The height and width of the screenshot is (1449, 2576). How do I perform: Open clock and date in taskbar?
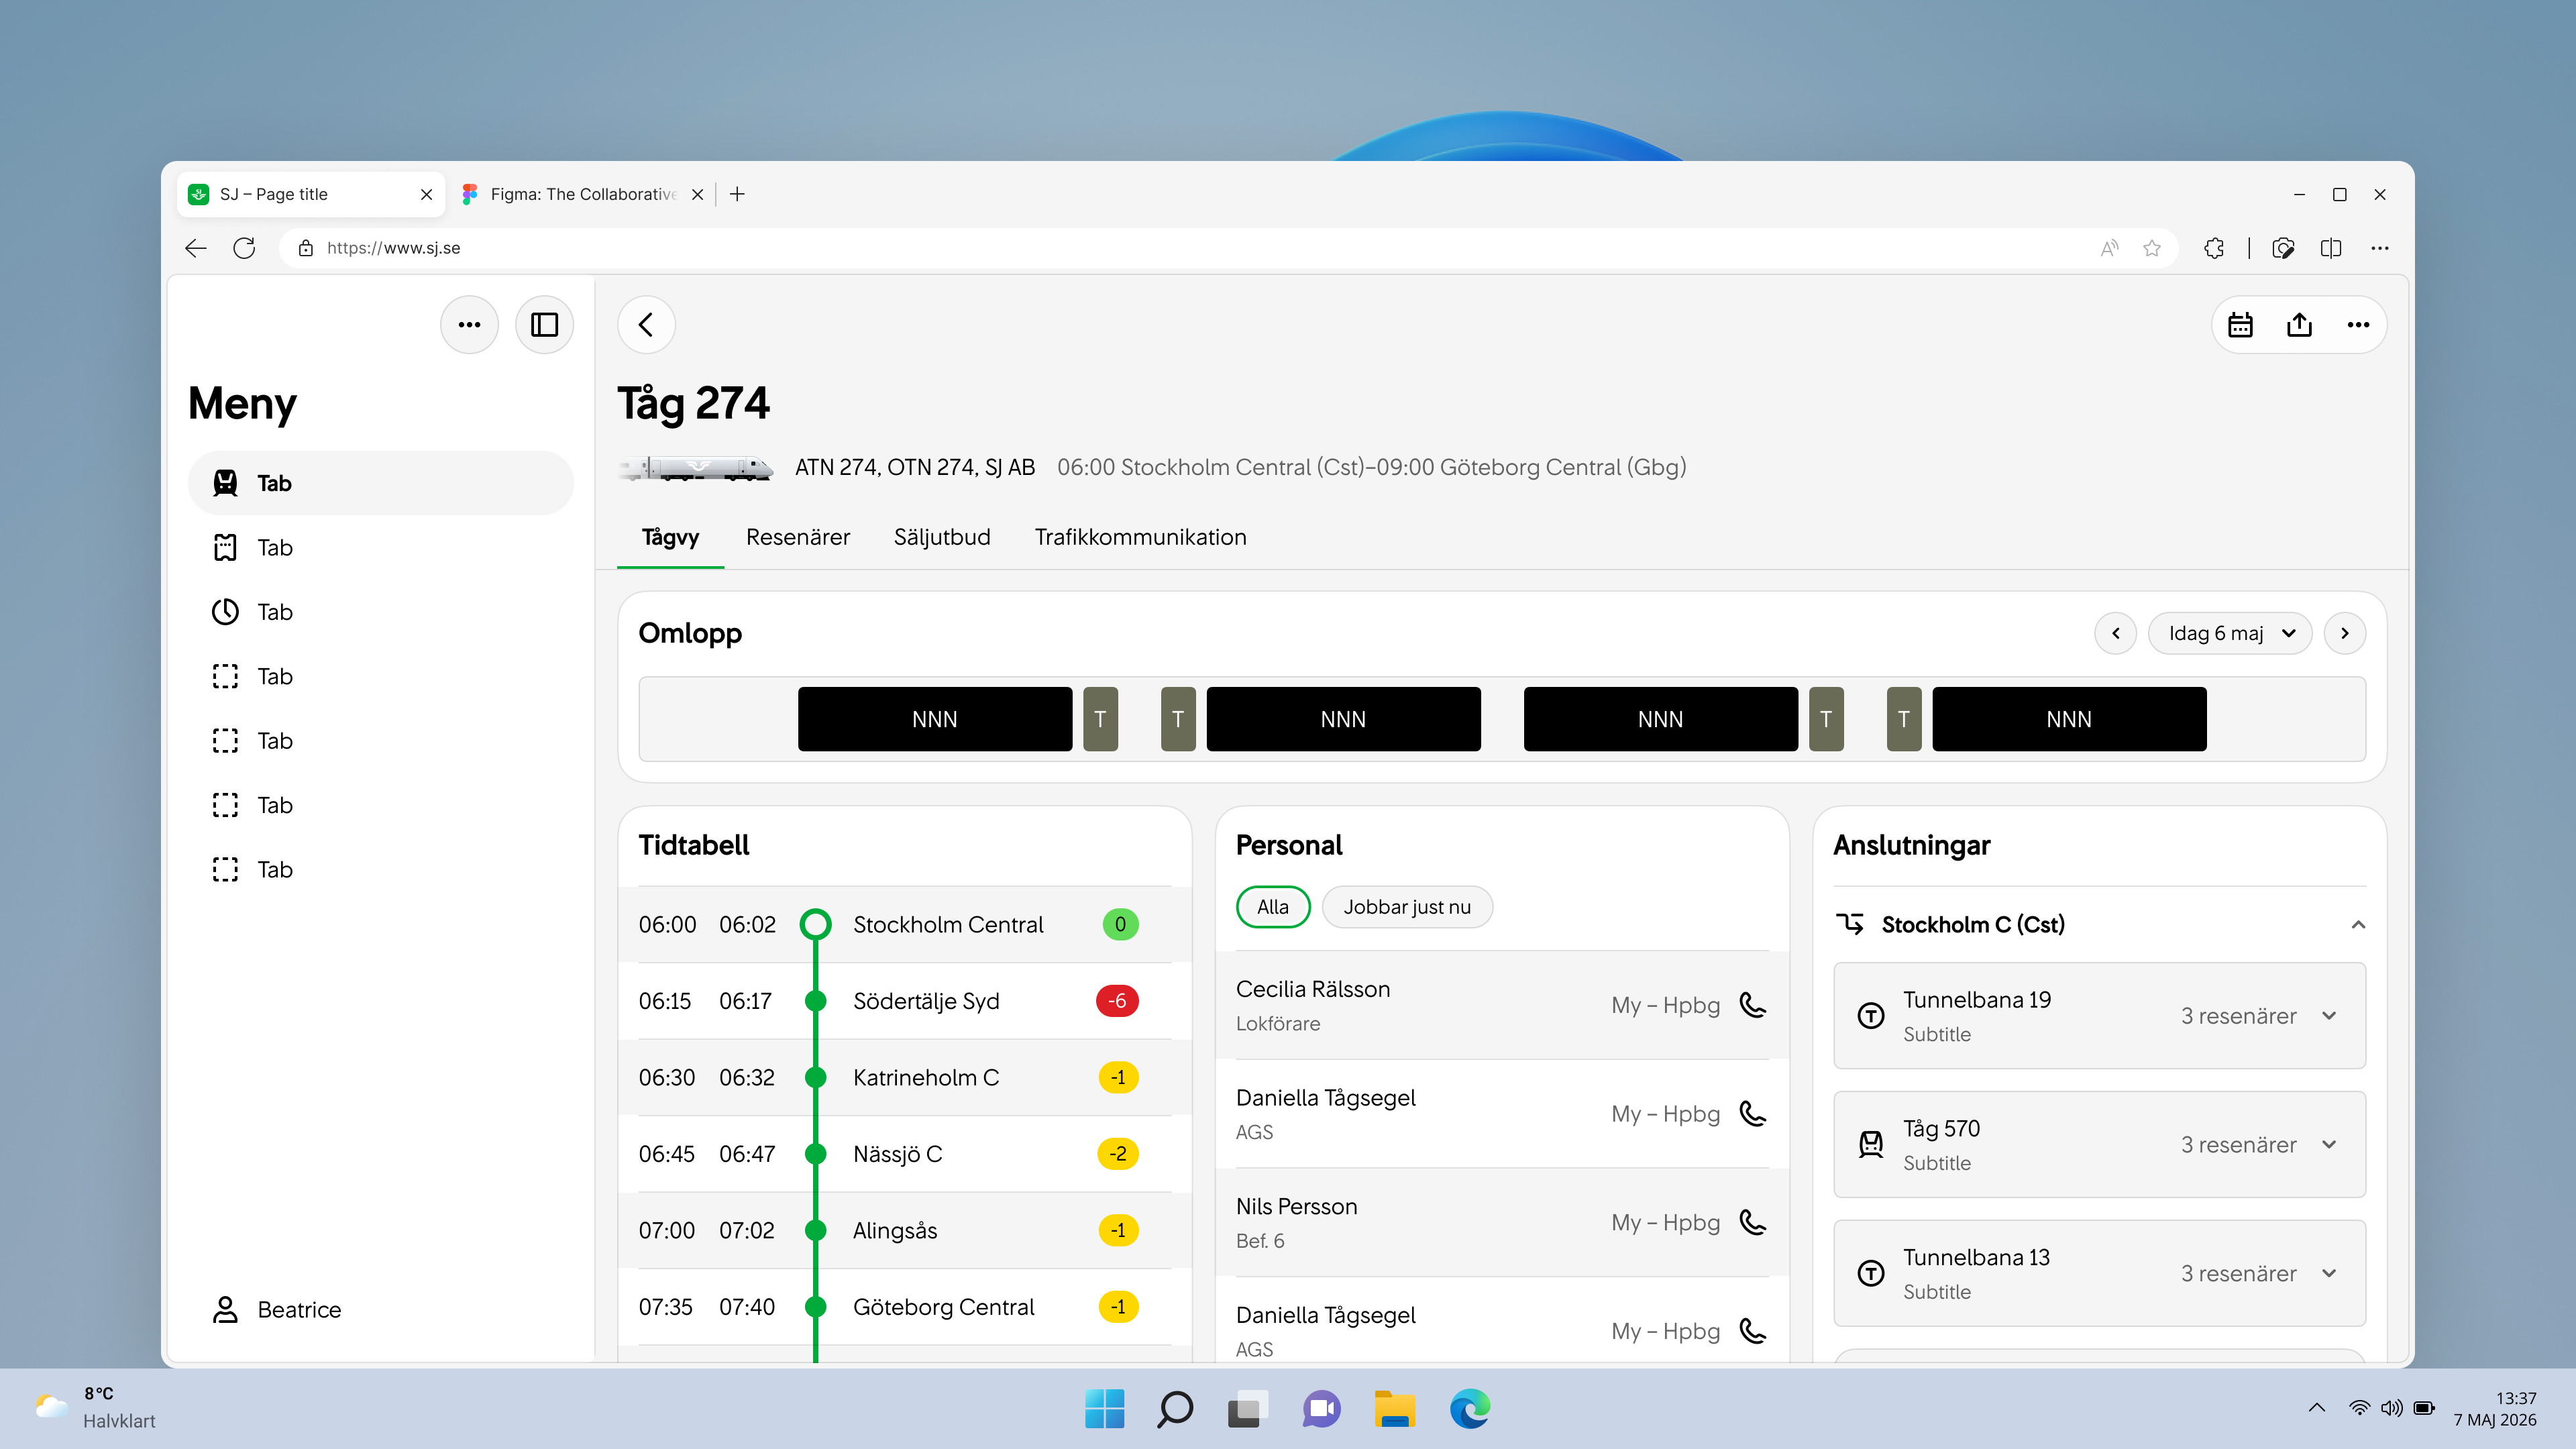tap(2495, 1408)
